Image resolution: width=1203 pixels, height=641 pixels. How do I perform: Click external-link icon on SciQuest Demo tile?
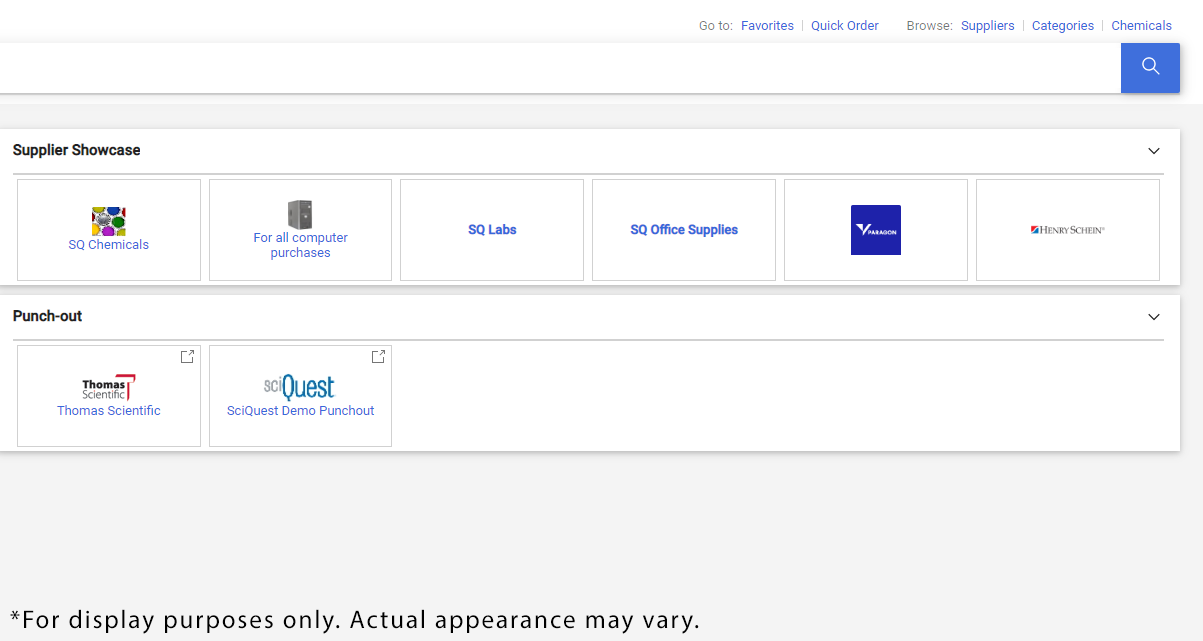coord(378,357)
